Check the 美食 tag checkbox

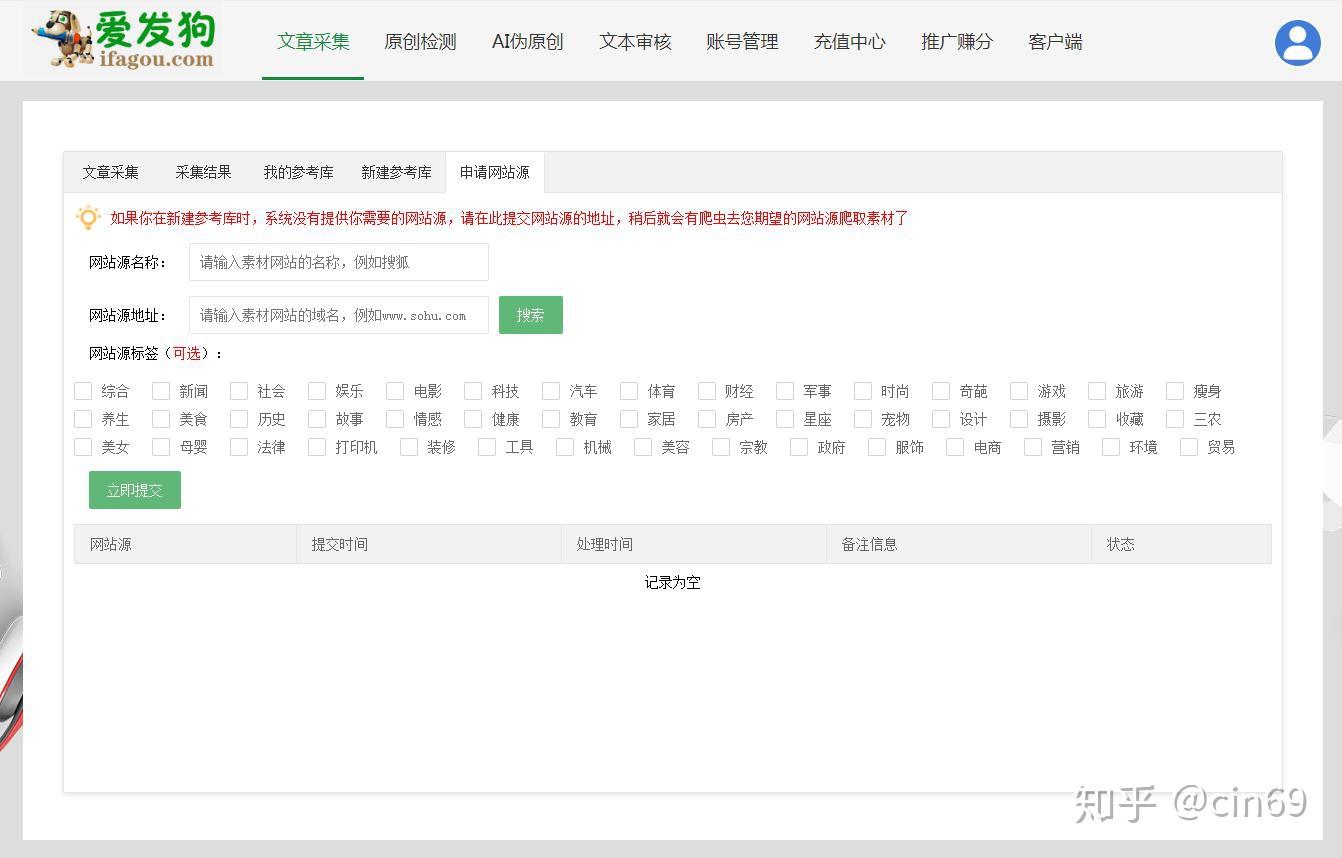pyautogui.click(x=161, y=419)
